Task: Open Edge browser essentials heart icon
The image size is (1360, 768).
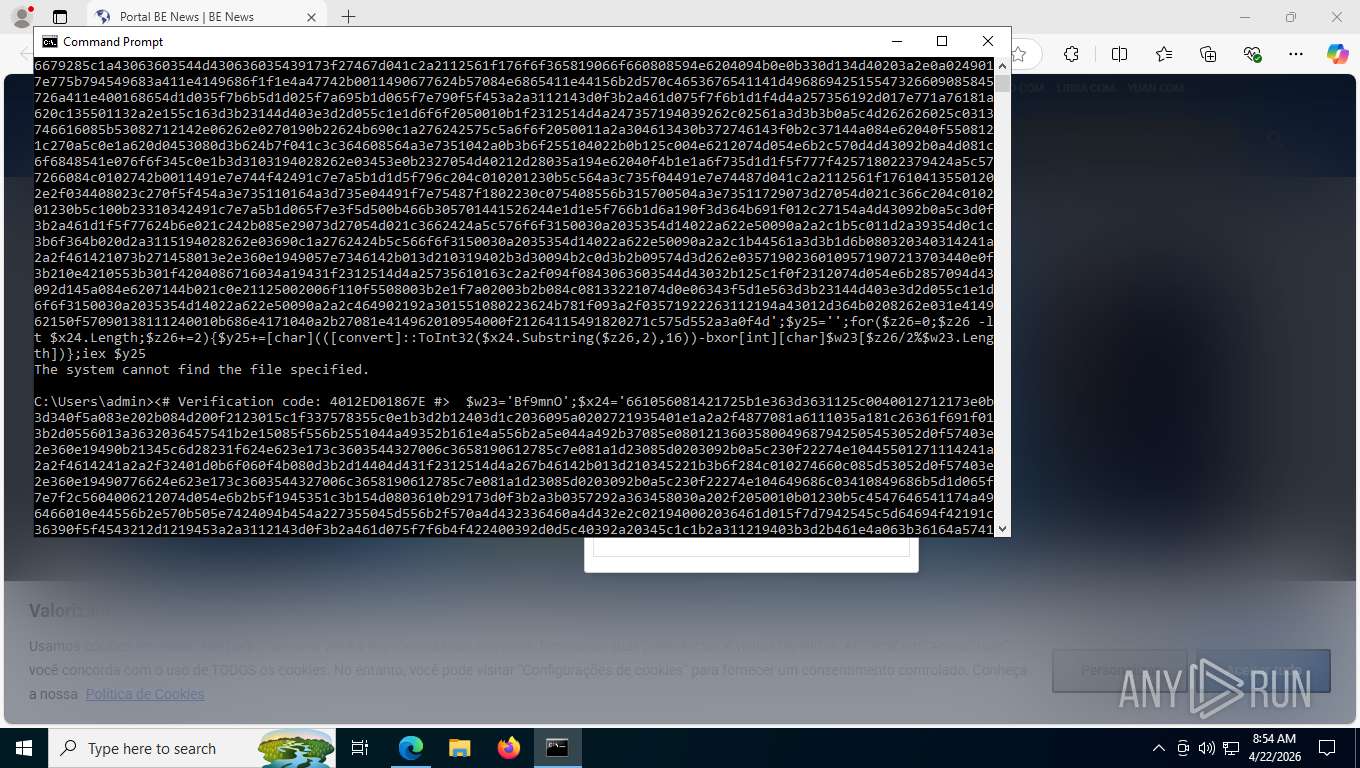Action: click(x=1252, y=54)
